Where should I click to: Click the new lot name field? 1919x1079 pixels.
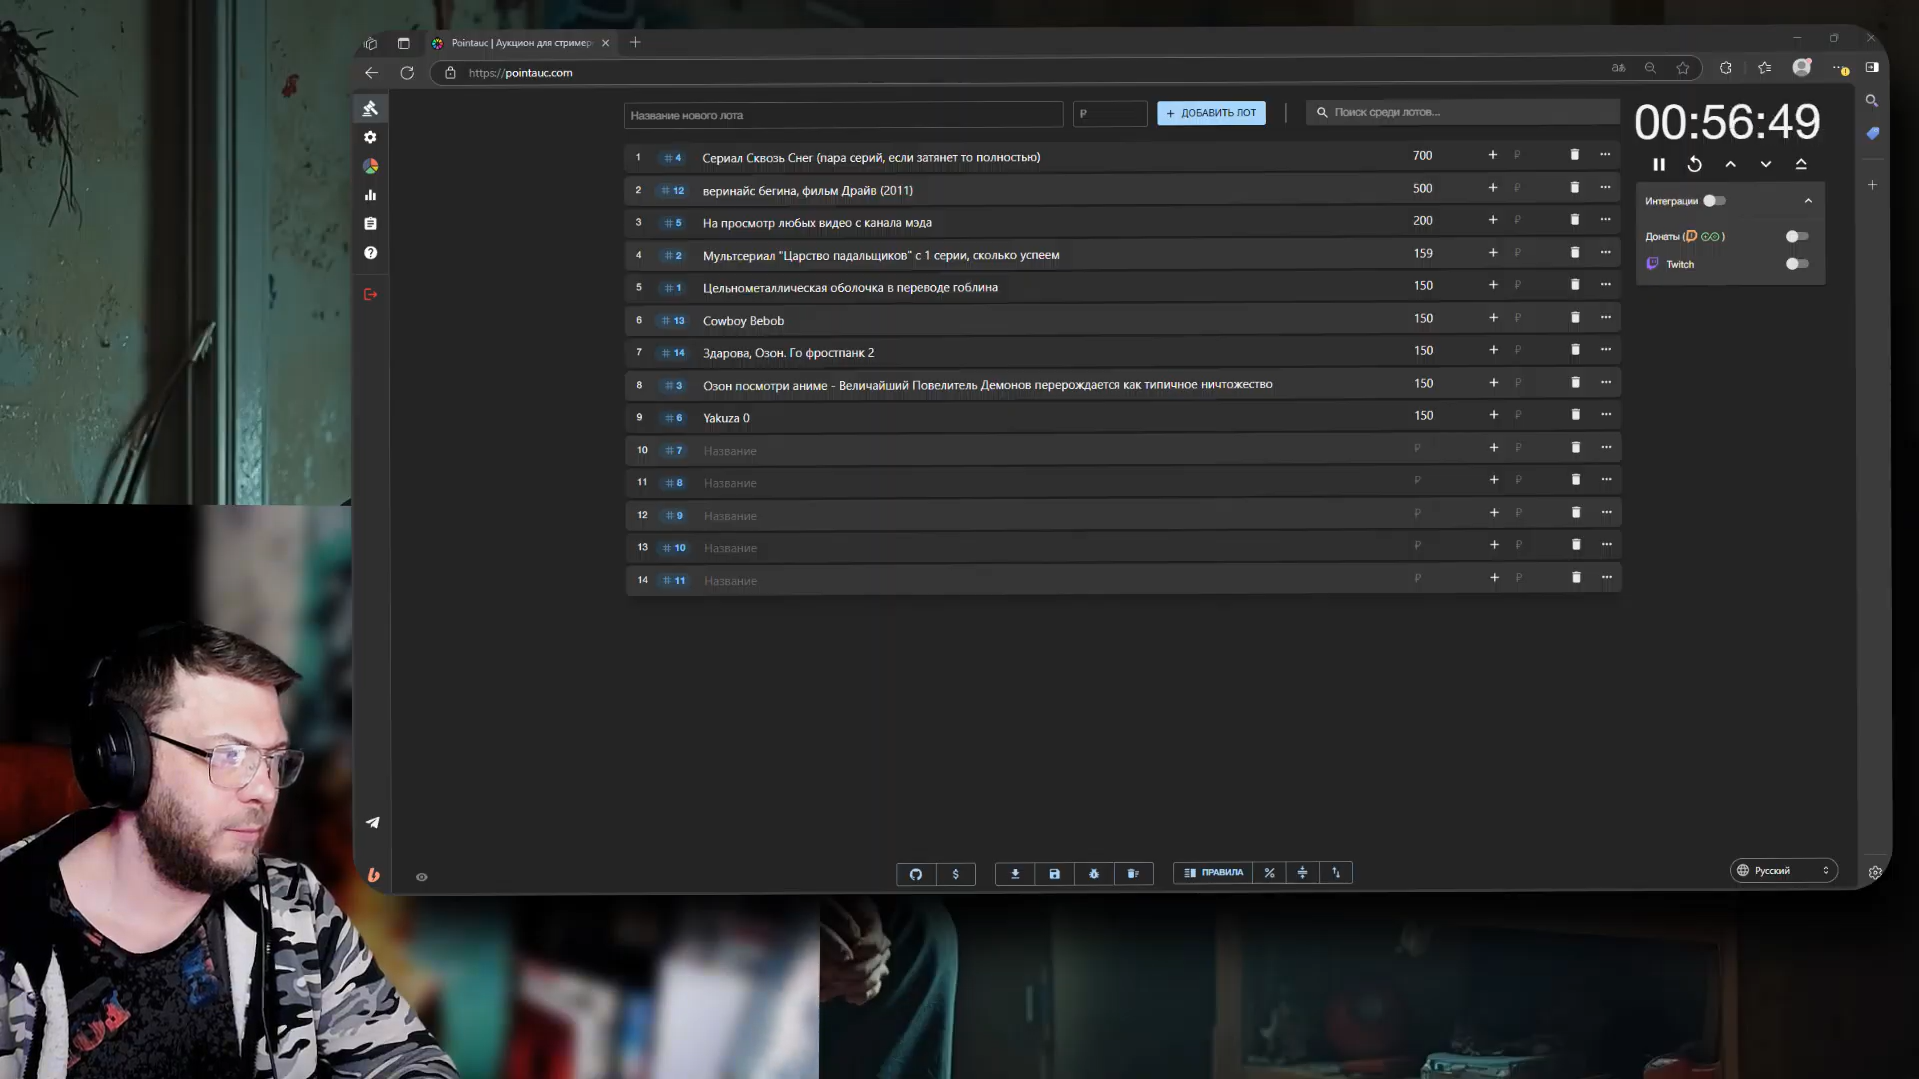click(x=843, y=115)
